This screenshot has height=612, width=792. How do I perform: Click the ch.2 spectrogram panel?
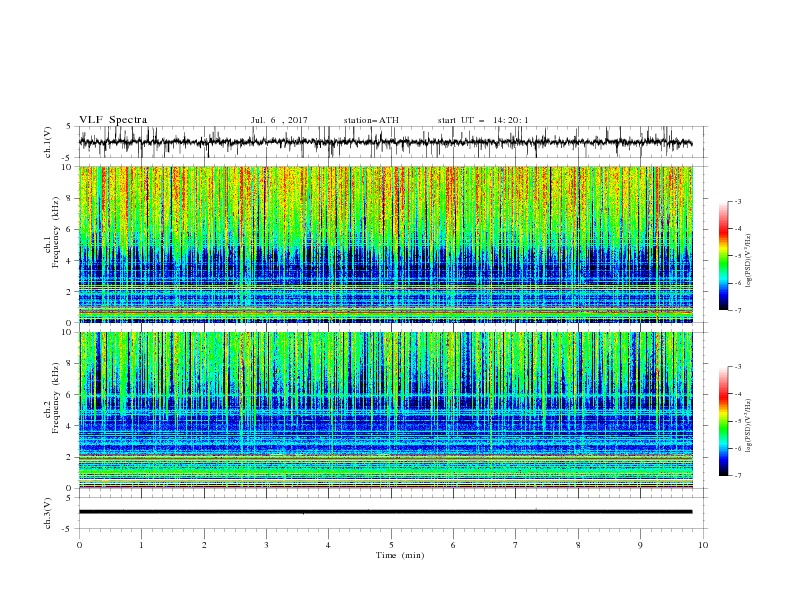pos(385,410)
